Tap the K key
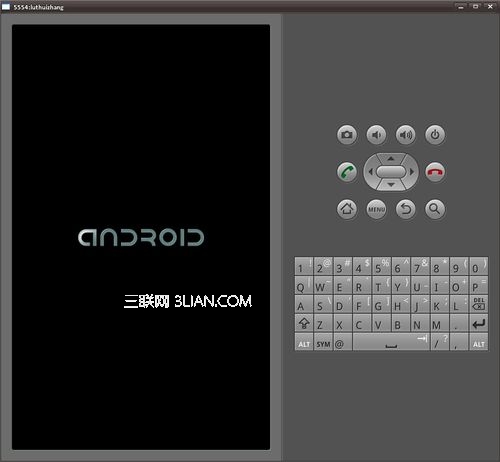Image resolution: width=500 pixels, height=462 pixels. click(440, 304)
